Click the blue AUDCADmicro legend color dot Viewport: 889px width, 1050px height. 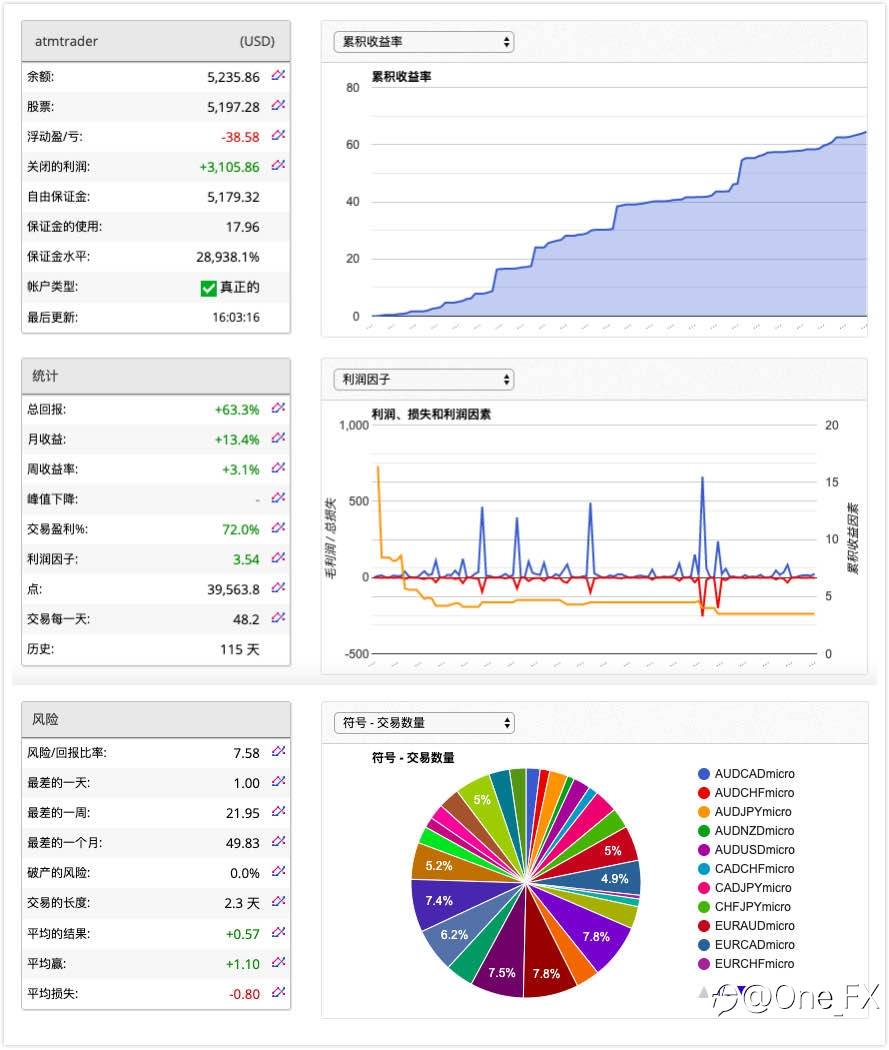coord(704,773)
